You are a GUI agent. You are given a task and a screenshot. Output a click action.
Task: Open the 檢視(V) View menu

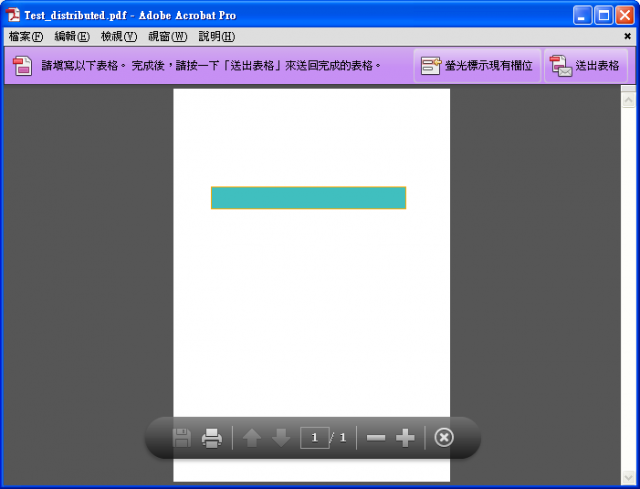point(119,37)
